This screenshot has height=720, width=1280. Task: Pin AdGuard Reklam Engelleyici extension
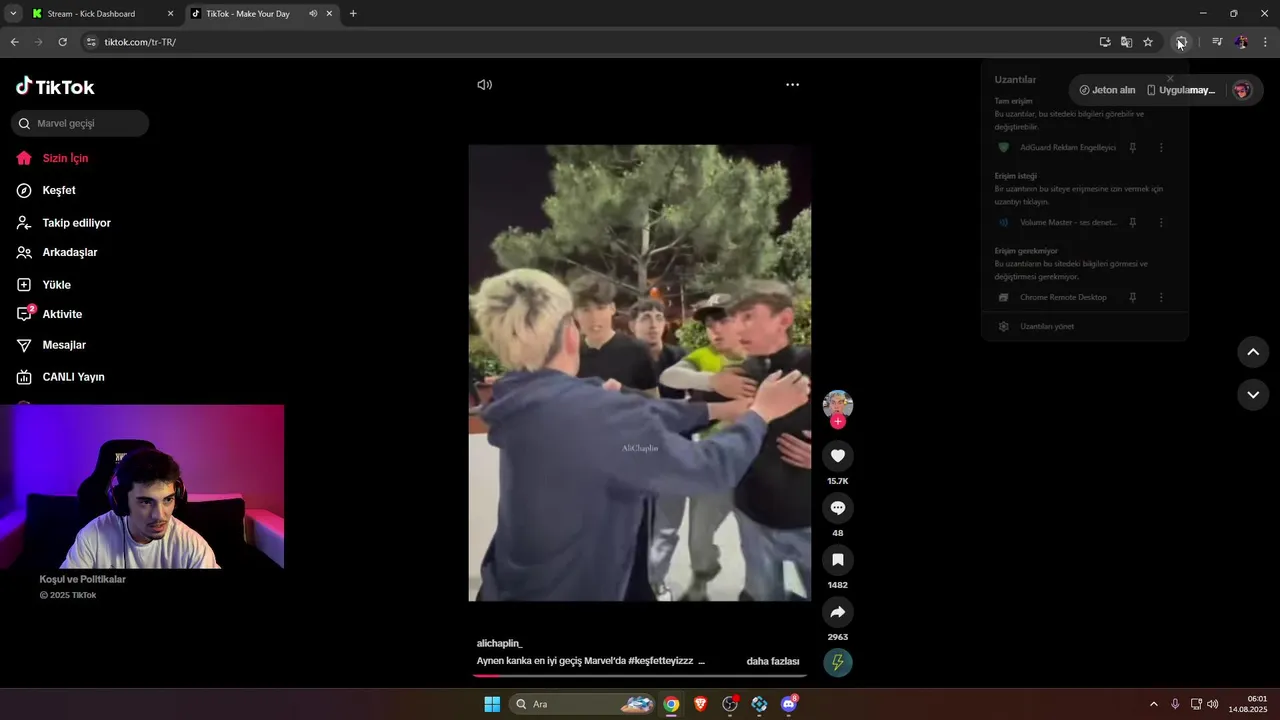tap(1133, 148)
